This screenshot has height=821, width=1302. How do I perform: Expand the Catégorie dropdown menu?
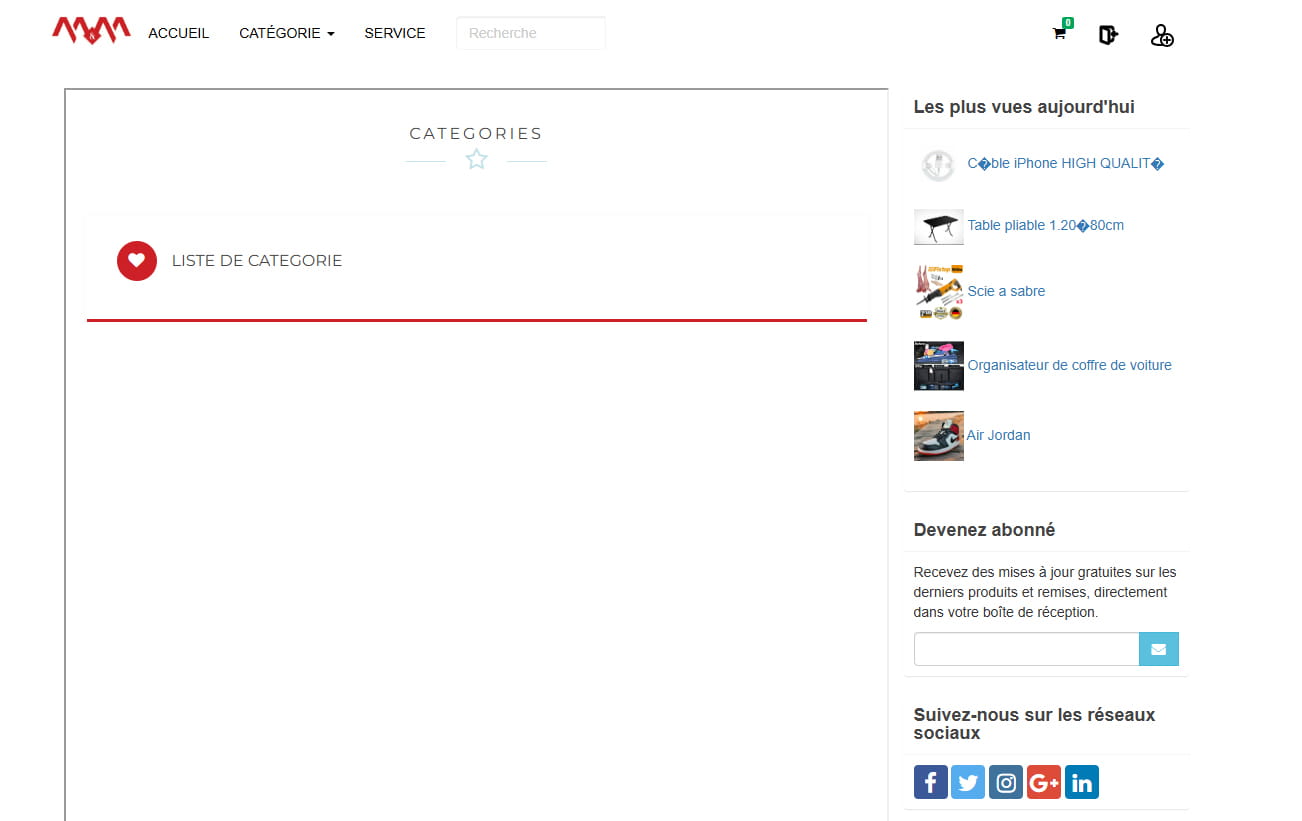pos(286,33)
